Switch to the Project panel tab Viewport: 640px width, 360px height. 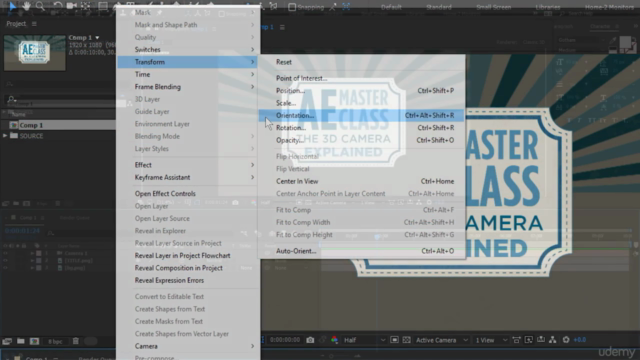pyautogui.click(x=16, y=24)
